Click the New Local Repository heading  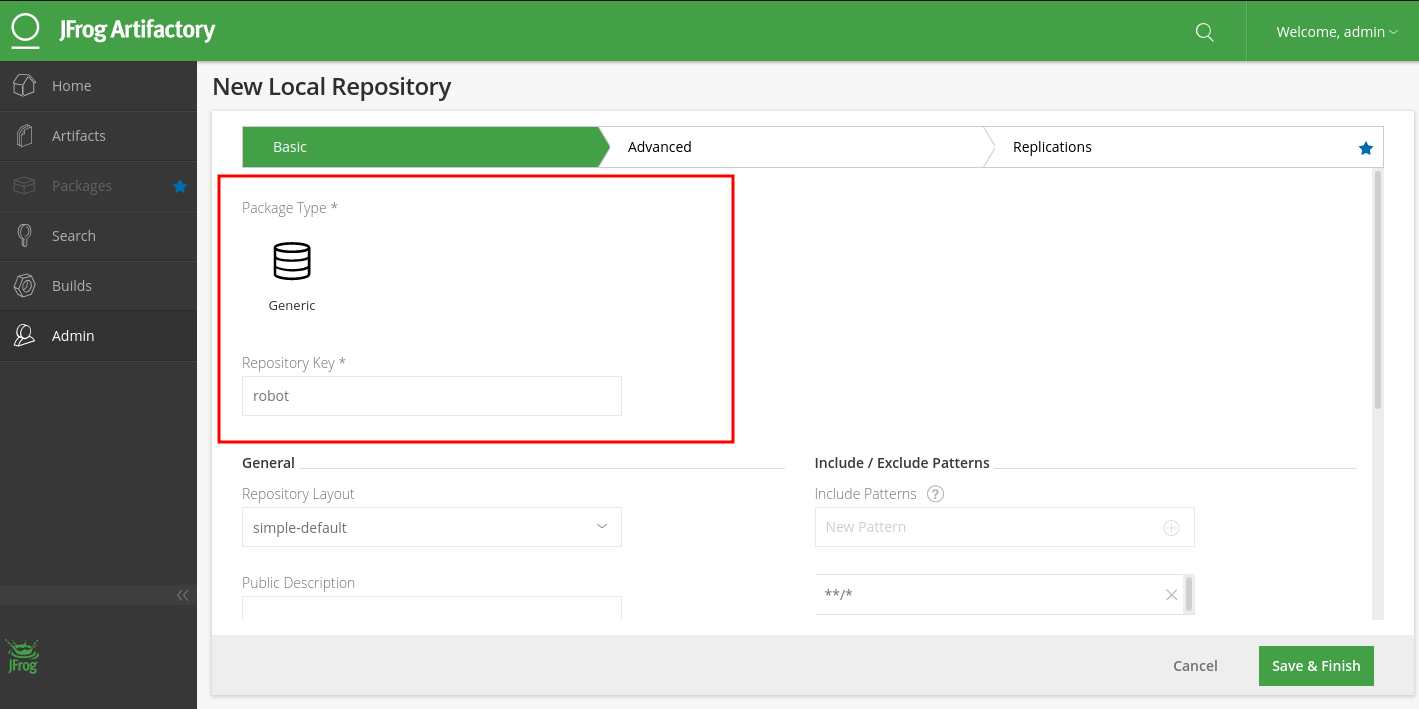point(332,87)
